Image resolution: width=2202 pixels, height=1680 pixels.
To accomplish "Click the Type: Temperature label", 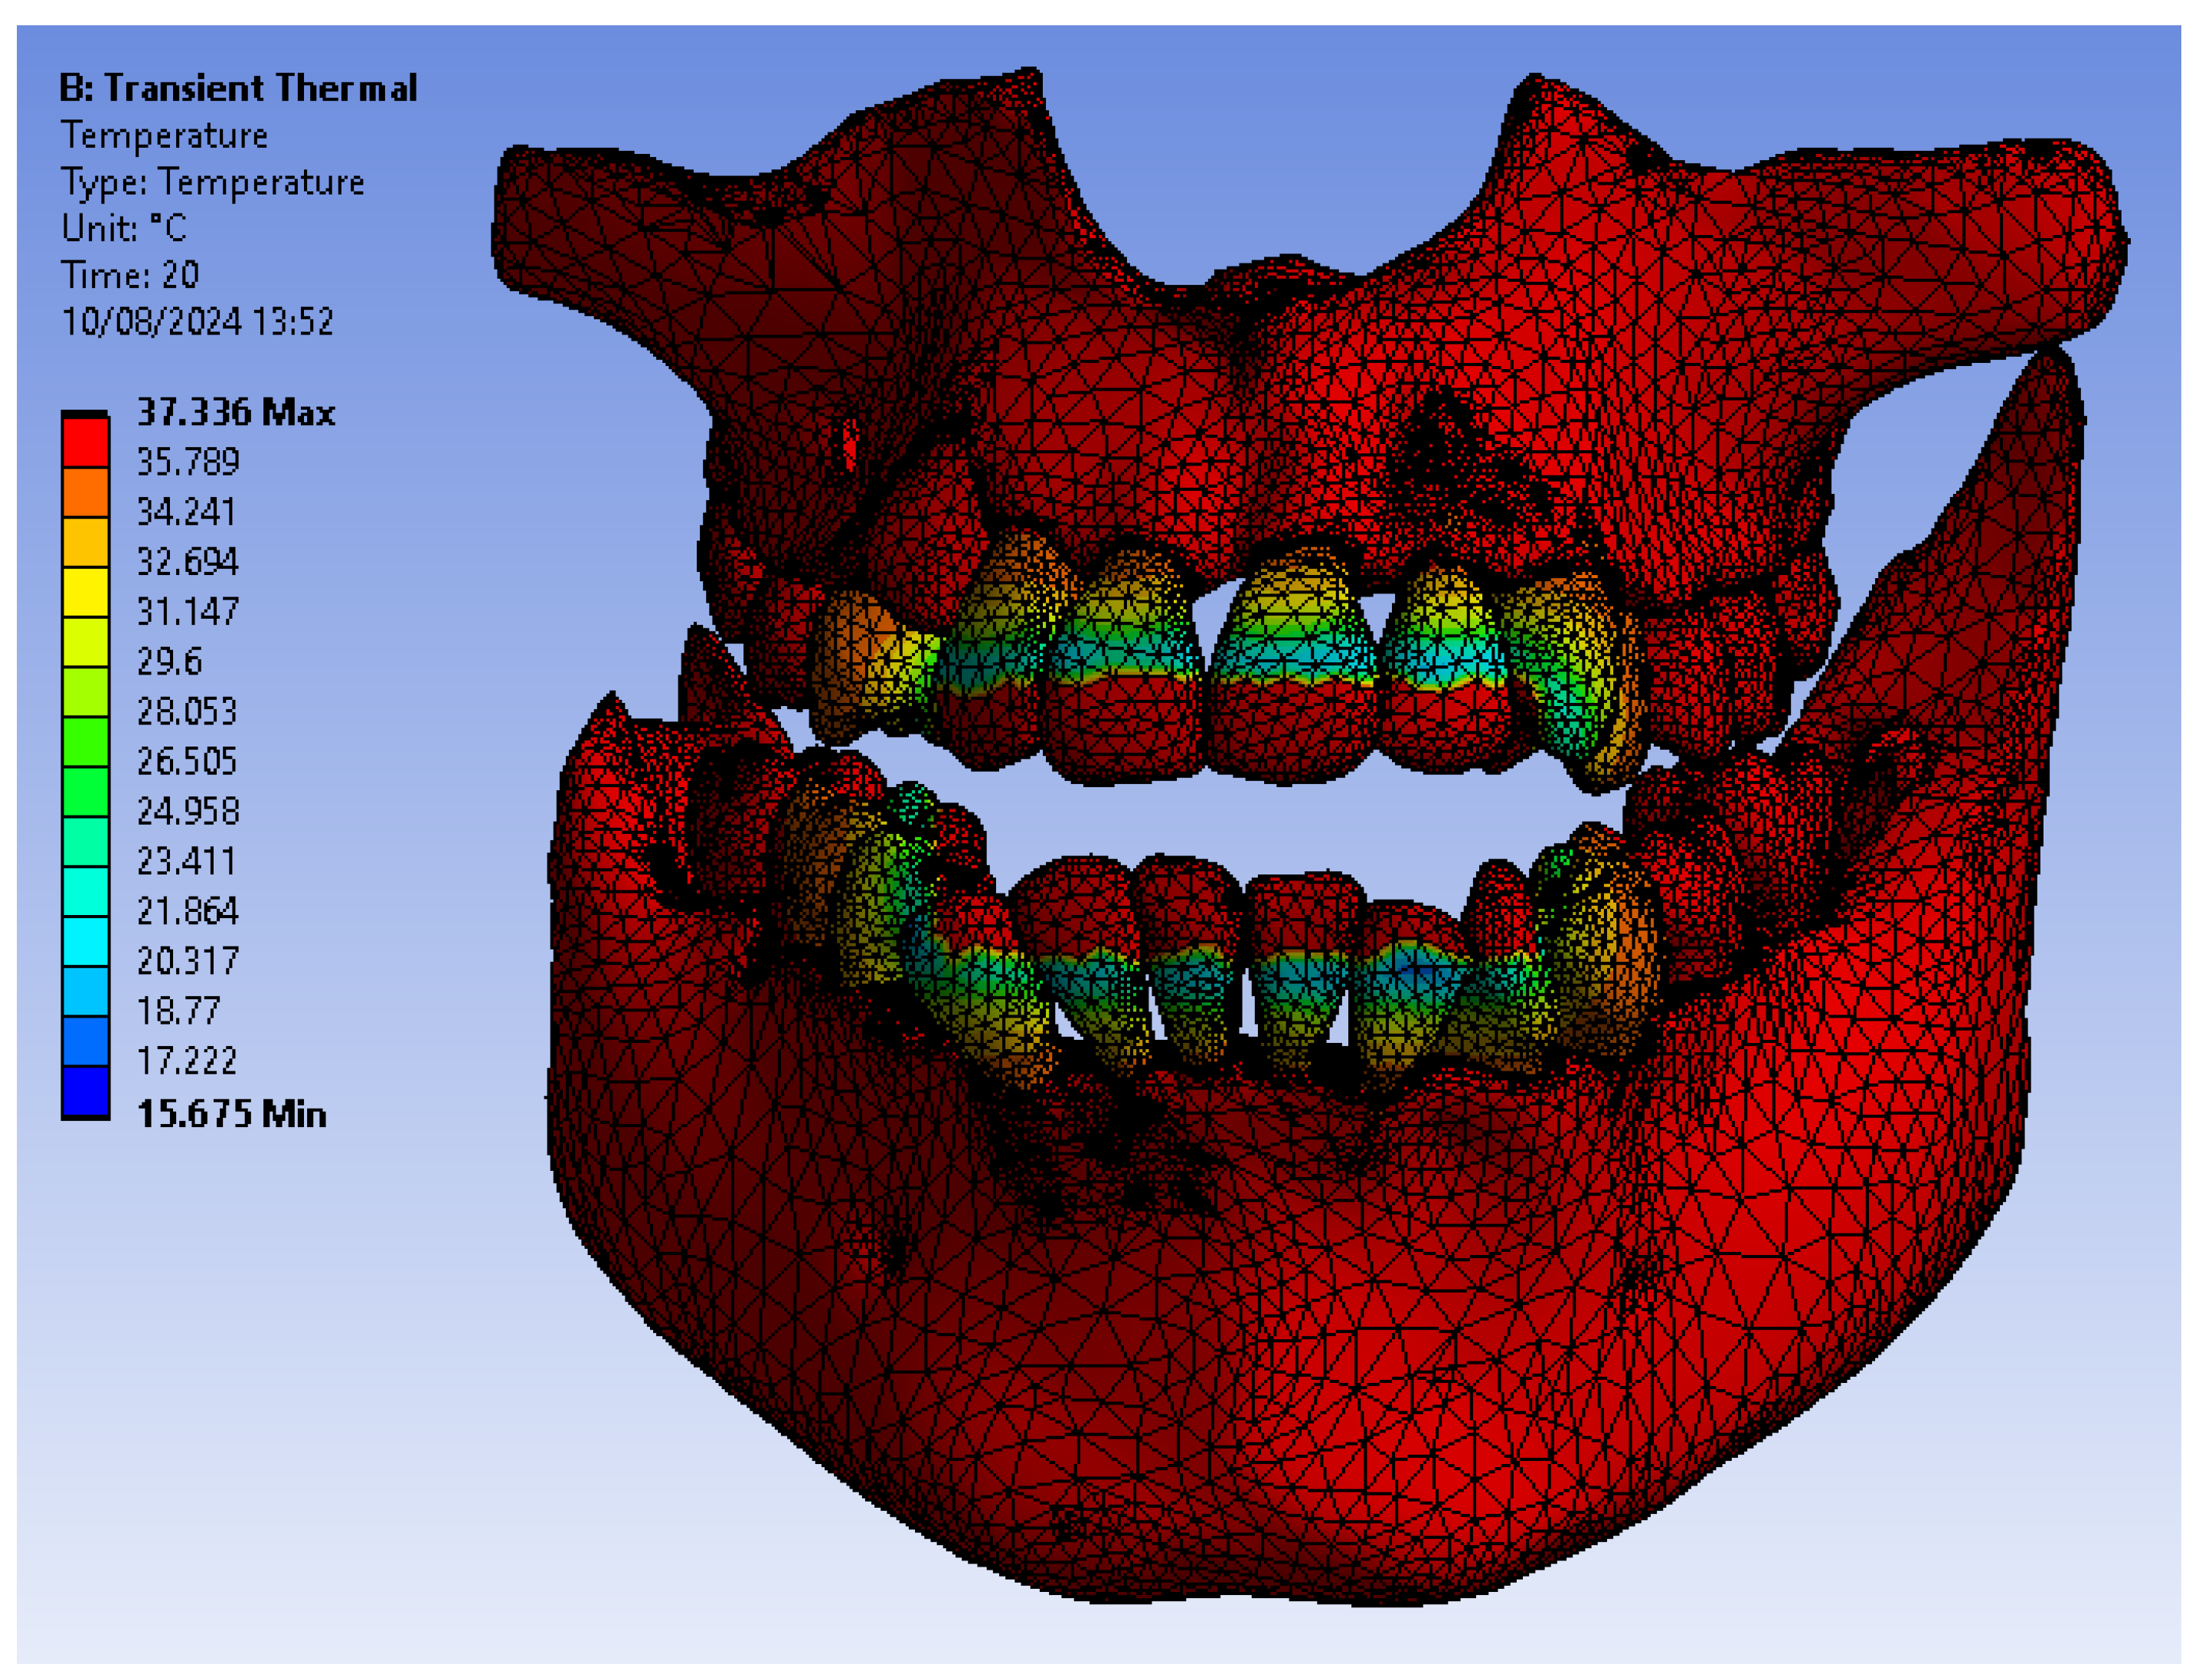I will (213, 182).
